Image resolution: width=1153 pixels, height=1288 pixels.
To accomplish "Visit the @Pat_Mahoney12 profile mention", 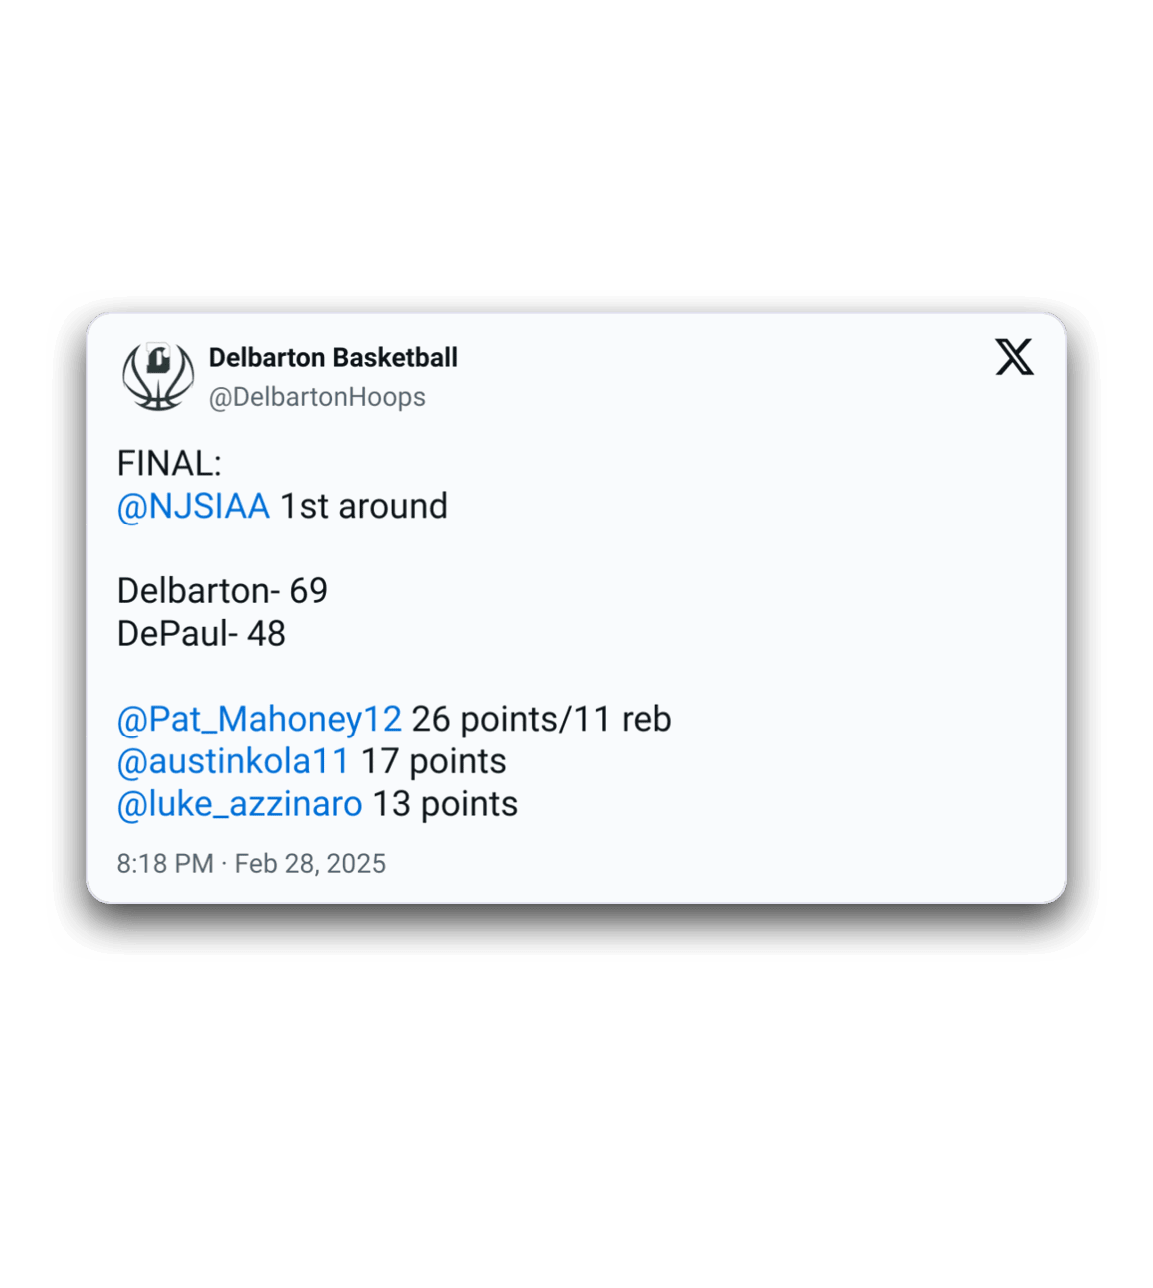I will coord(259,720).
